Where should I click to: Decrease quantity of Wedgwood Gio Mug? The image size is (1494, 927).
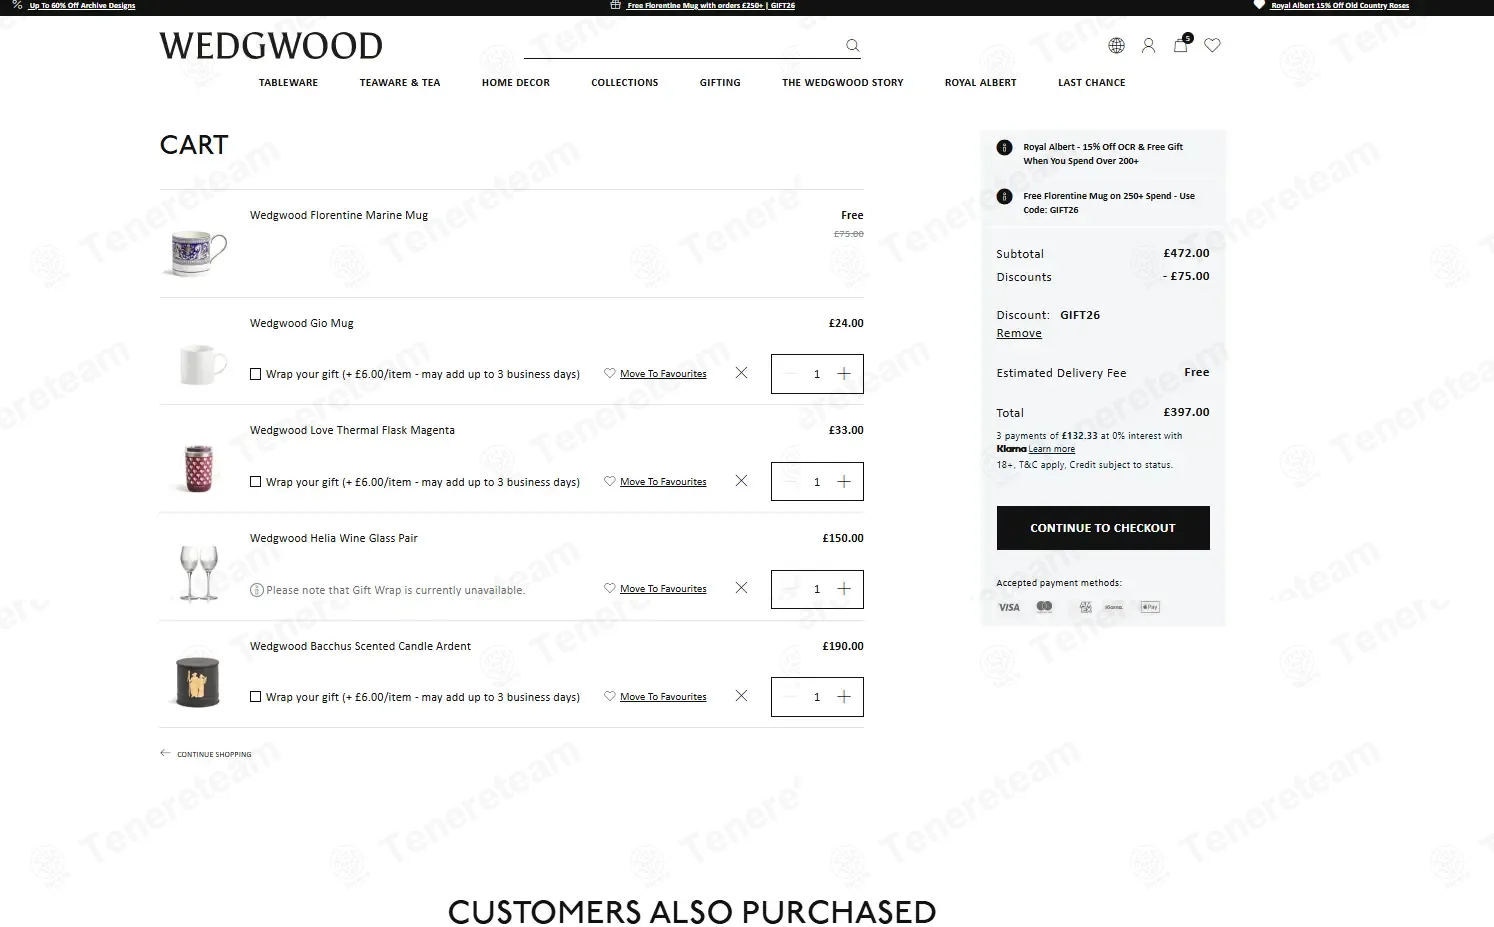790,374
